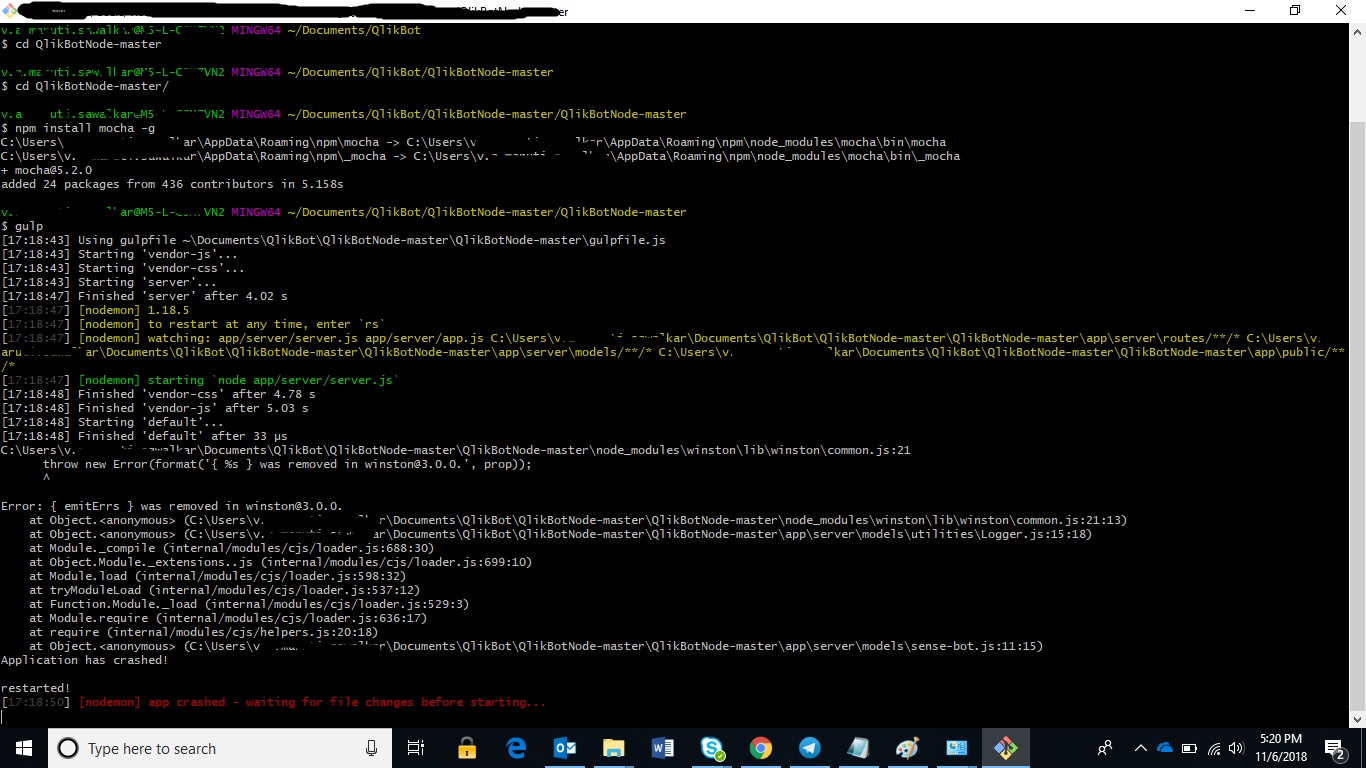Viewport: 1366px width, 768px height.
Task: Click the Cortana search circle icon
Action: coord(68,748)
